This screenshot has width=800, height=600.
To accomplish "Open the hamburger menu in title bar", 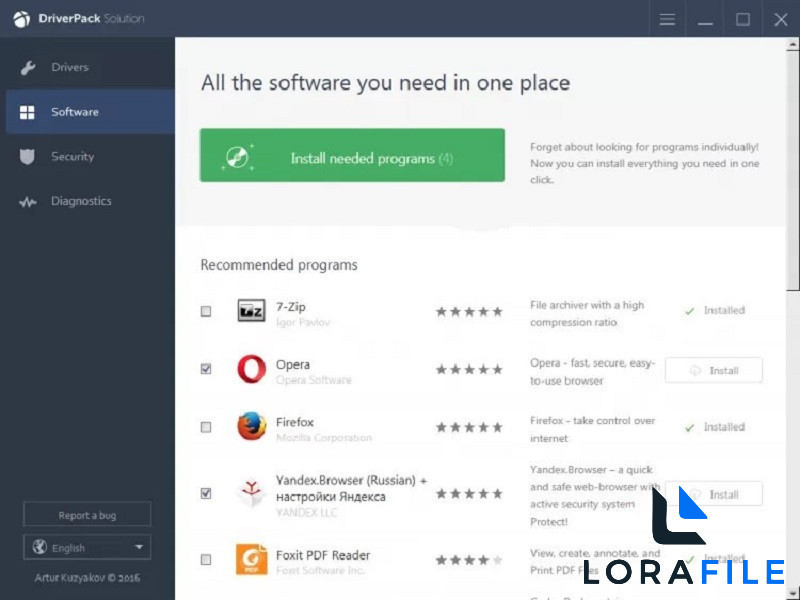I will (x=667, y=19).
